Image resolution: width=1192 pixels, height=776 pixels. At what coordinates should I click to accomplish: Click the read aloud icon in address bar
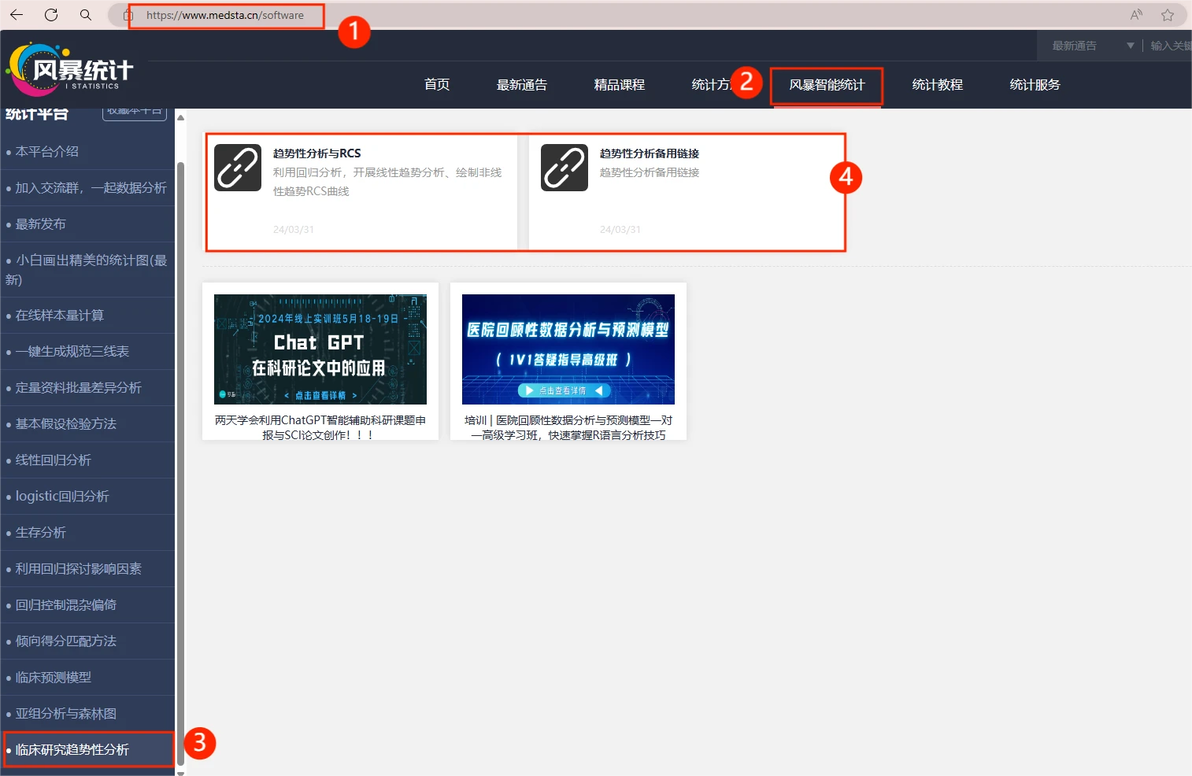[1136, 14]
